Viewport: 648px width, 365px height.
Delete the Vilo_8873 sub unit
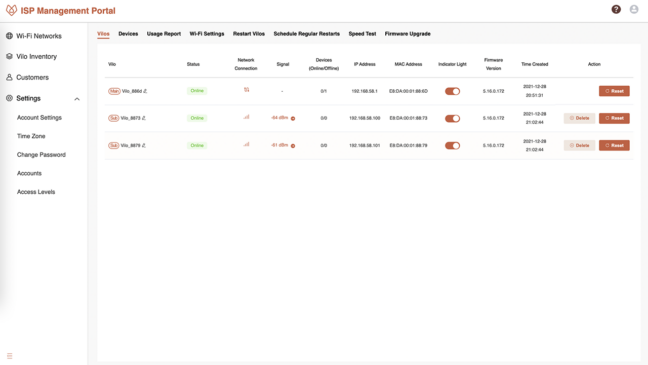click(x=579, y=118)
